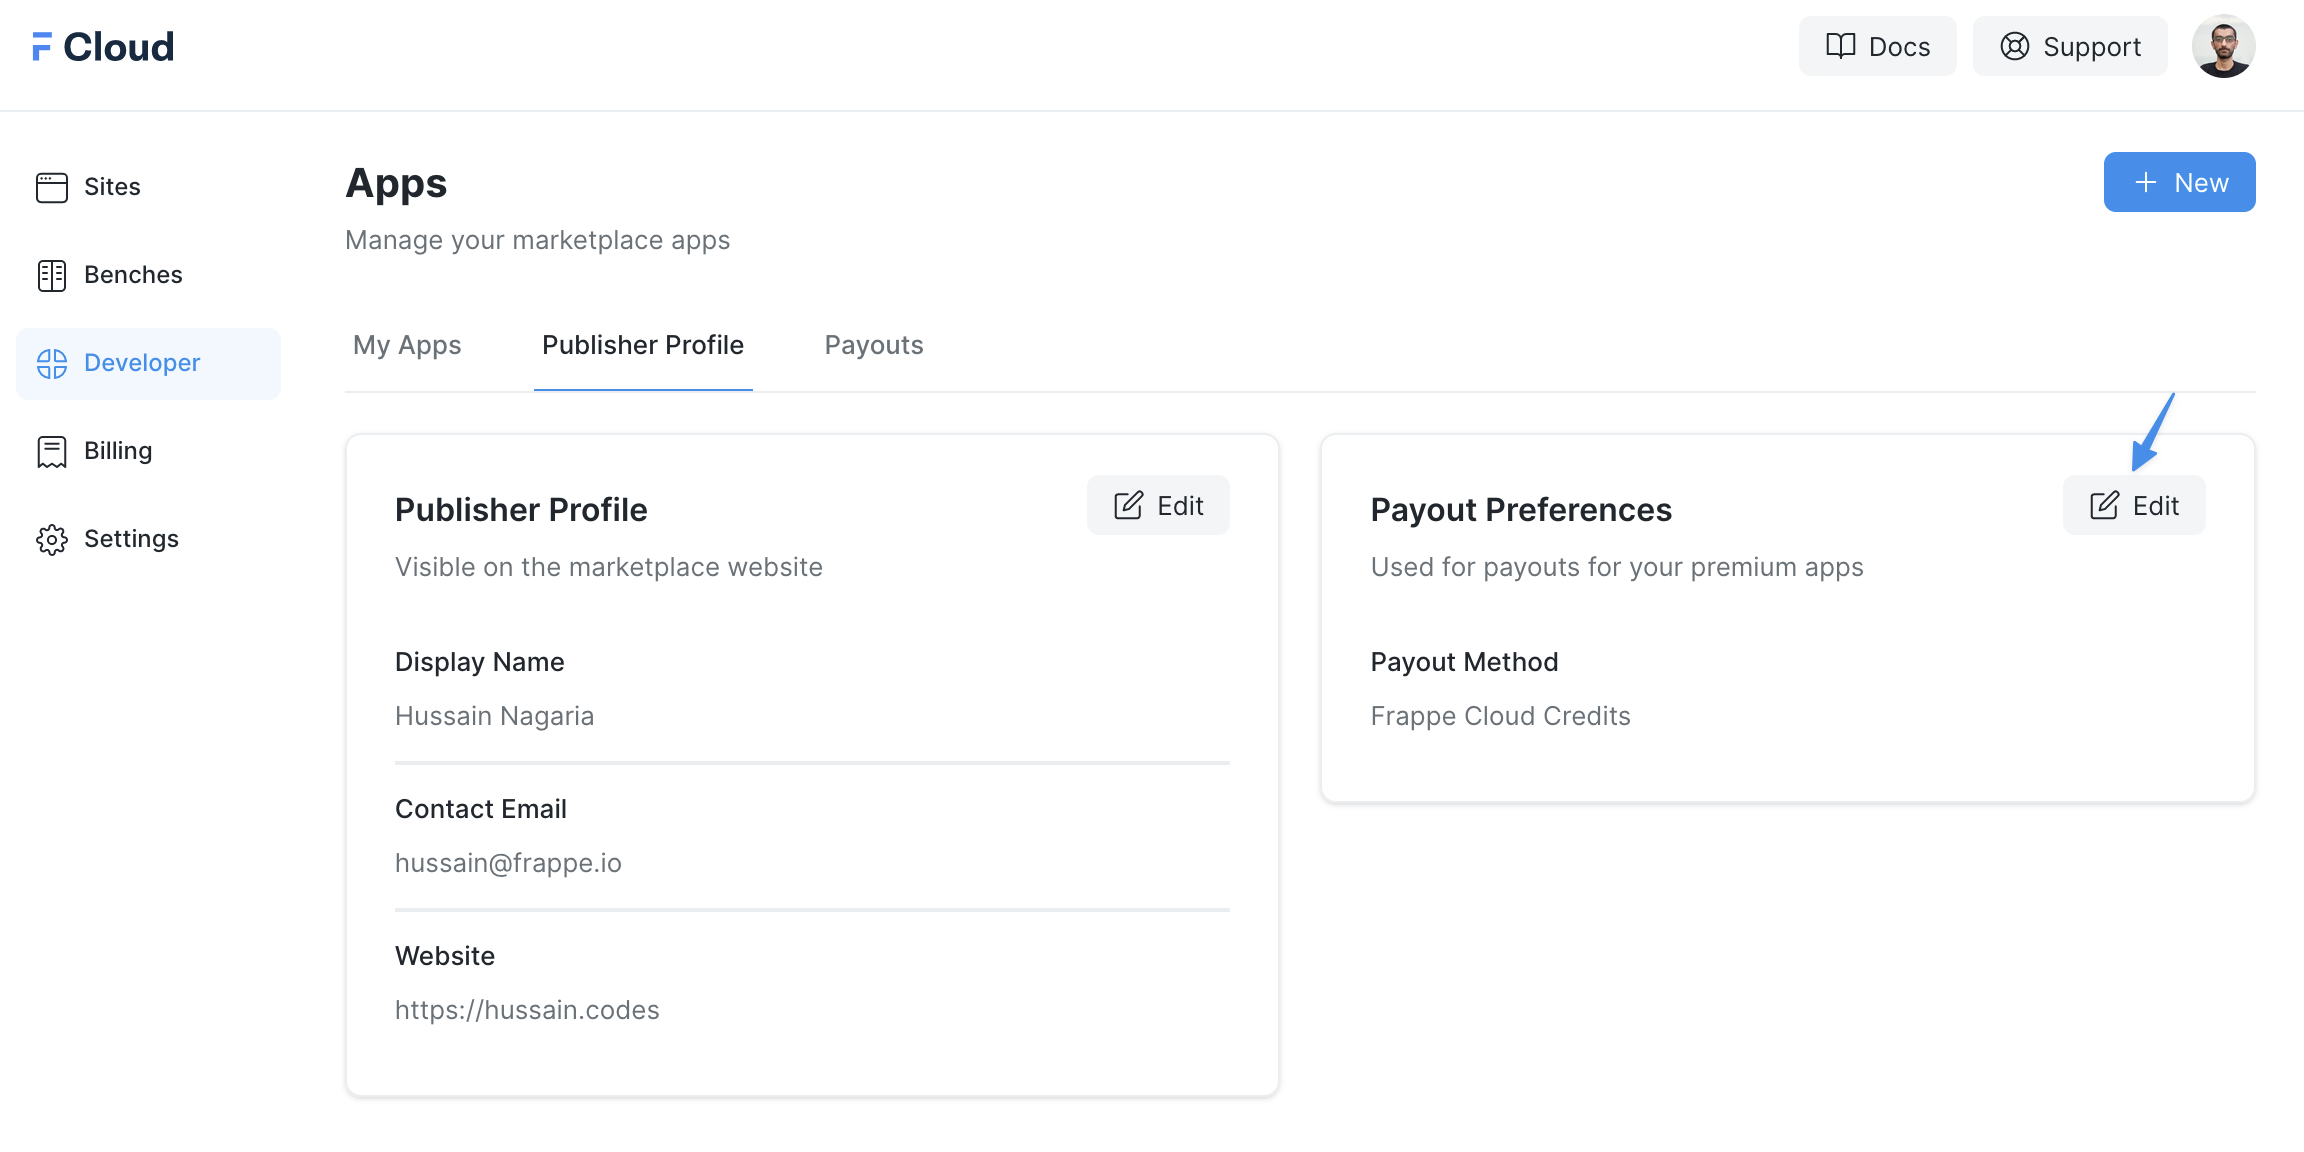Select the Settings gear icon
This screenshot has height=1152, width=2304.
[51, 539]
